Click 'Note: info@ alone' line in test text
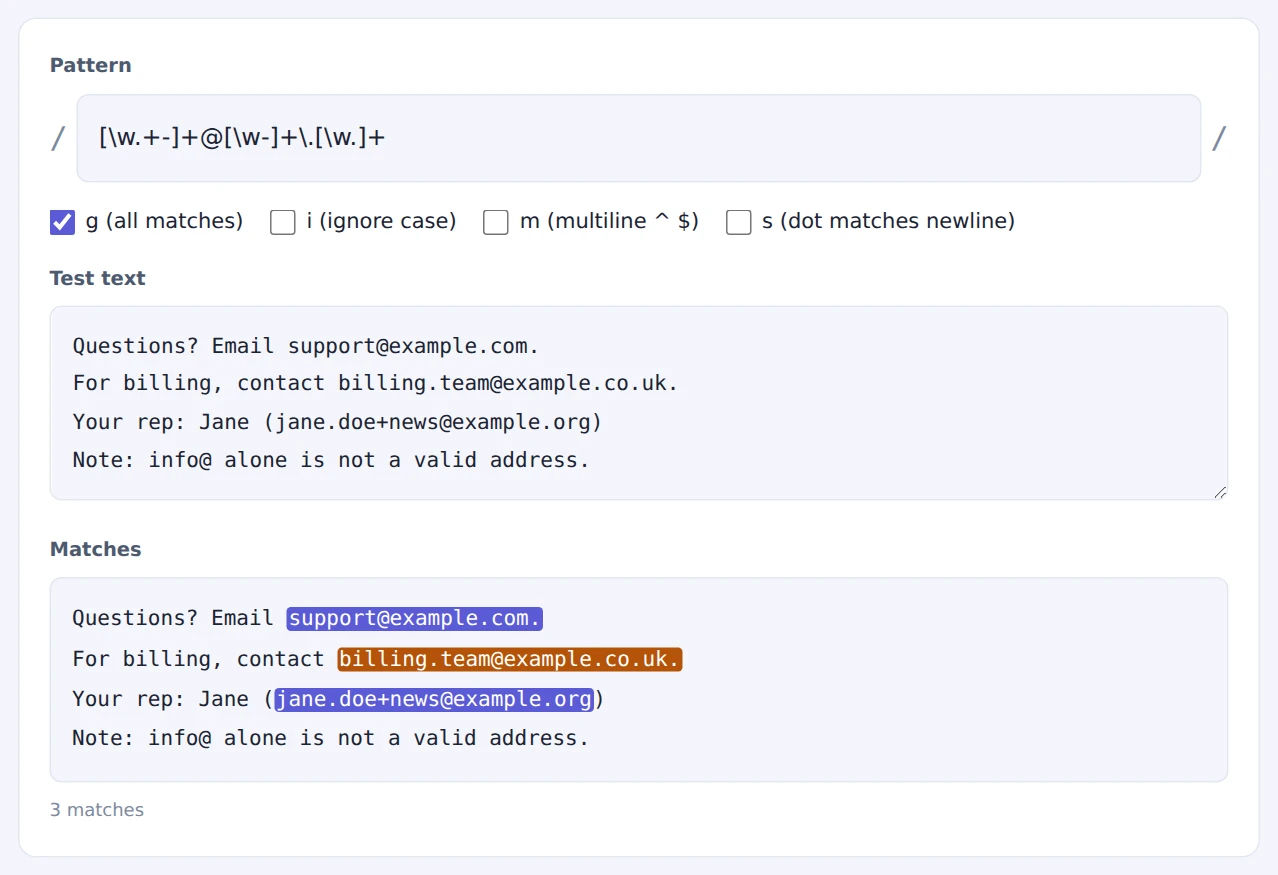Image resolution: width=1278 pixels, height=875 pixels. pyautogui.click(x=331, y=460)
